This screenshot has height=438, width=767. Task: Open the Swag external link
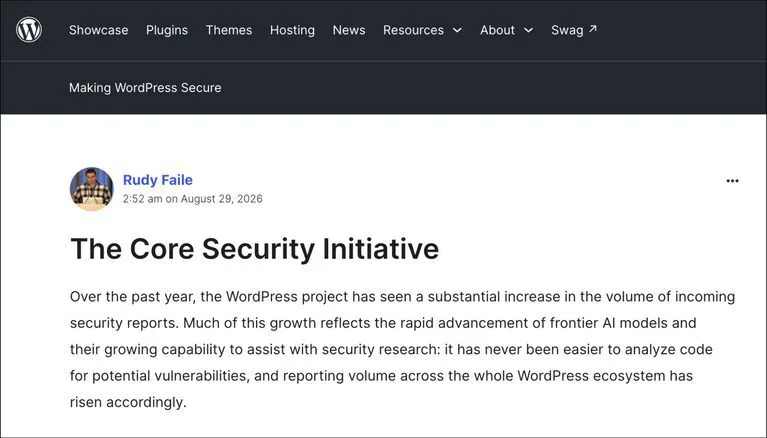[x=574, y=30]
